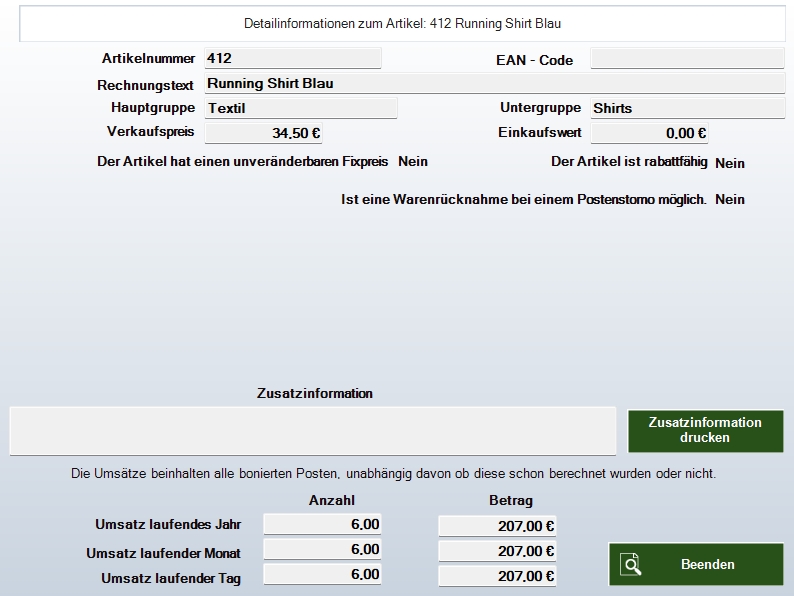Click the Einkaufswert field 0,00 €
Screen dimensions: 794x596
(649, 133)
